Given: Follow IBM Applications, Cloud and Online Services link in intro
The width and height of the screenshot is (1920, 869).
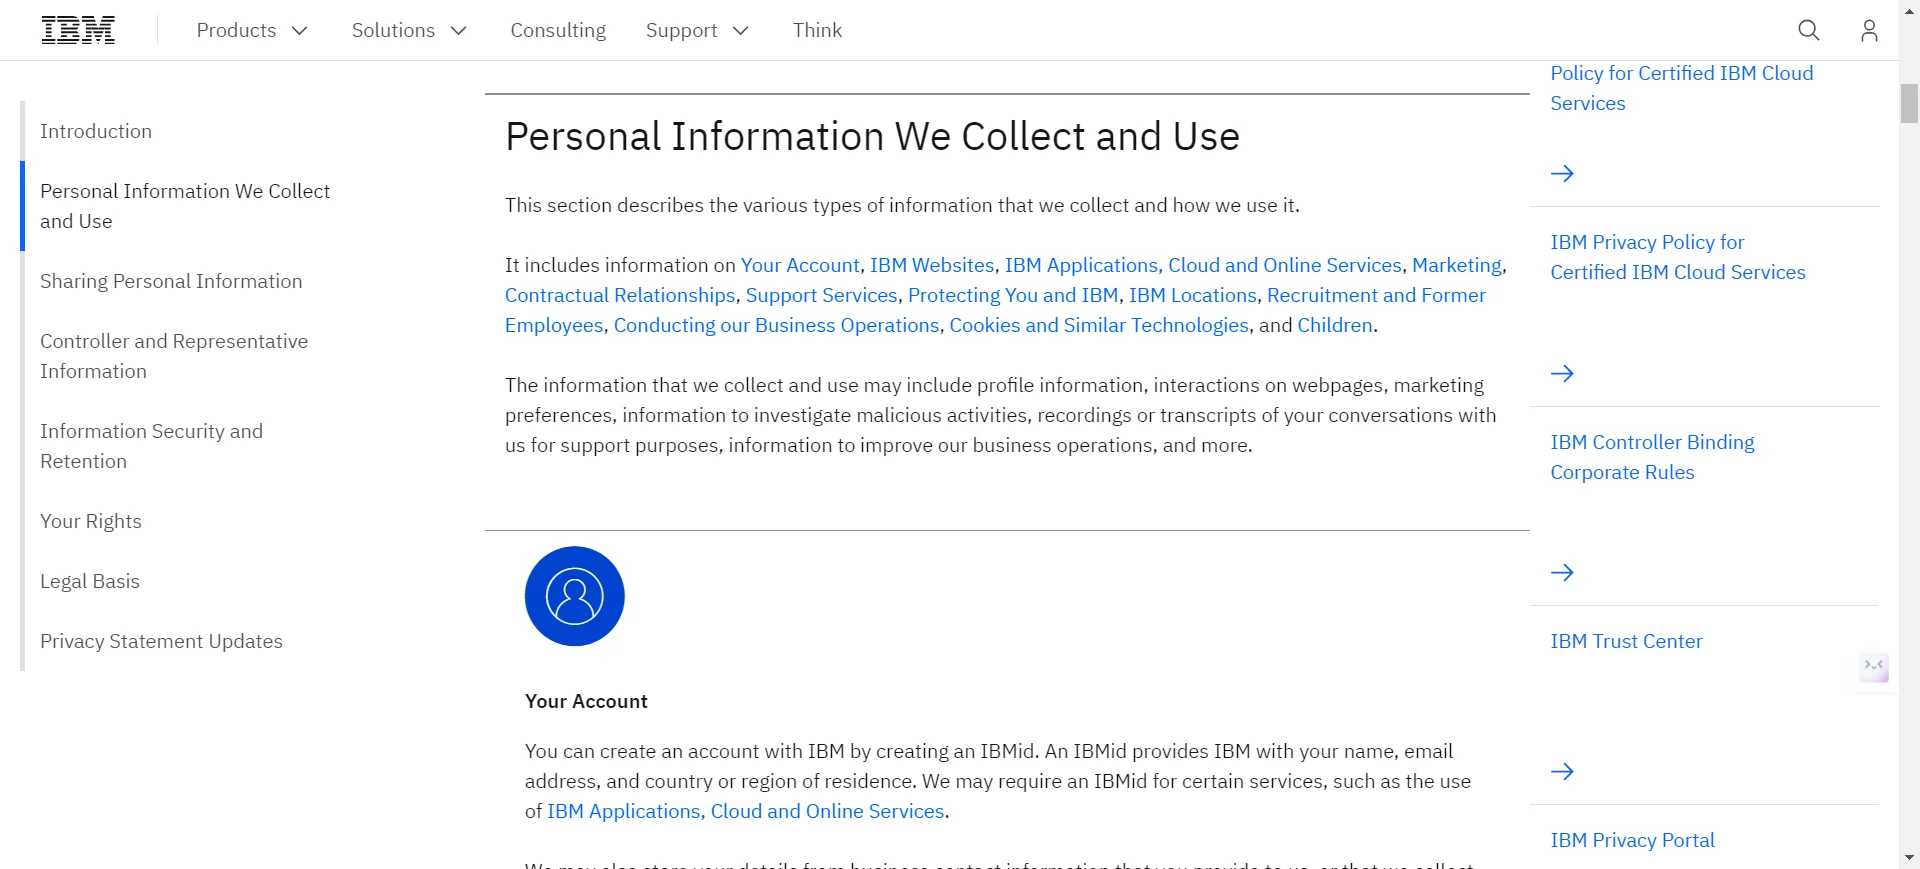Looking at the screenshot, I should click(1203, 265).
